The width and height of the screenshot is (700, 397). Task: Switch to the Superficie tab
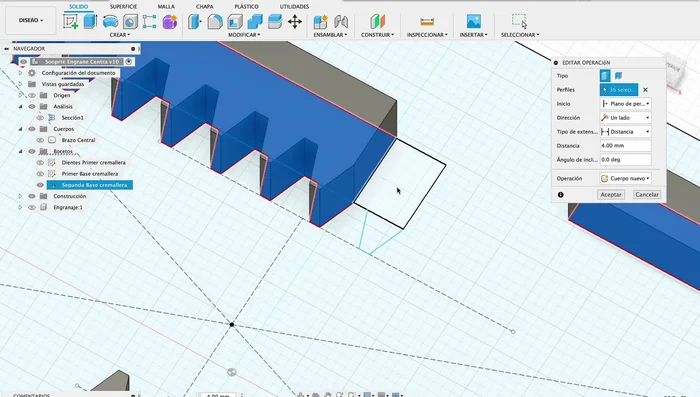(124, 6)
